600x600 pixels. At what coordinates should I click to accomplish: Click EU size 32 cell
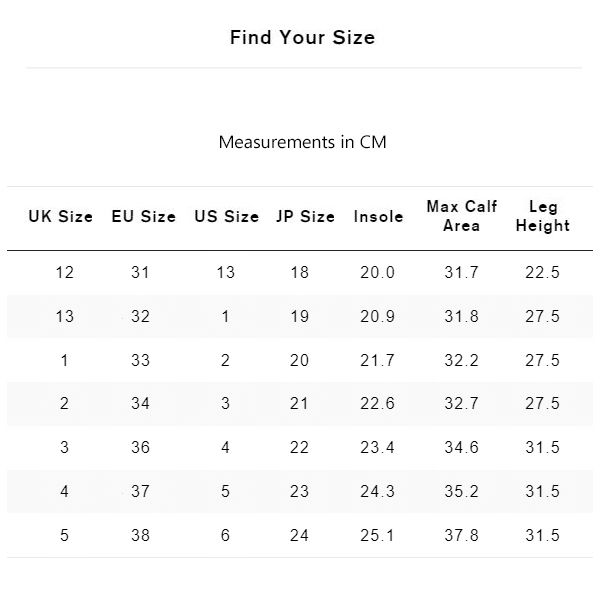(141, 317)
